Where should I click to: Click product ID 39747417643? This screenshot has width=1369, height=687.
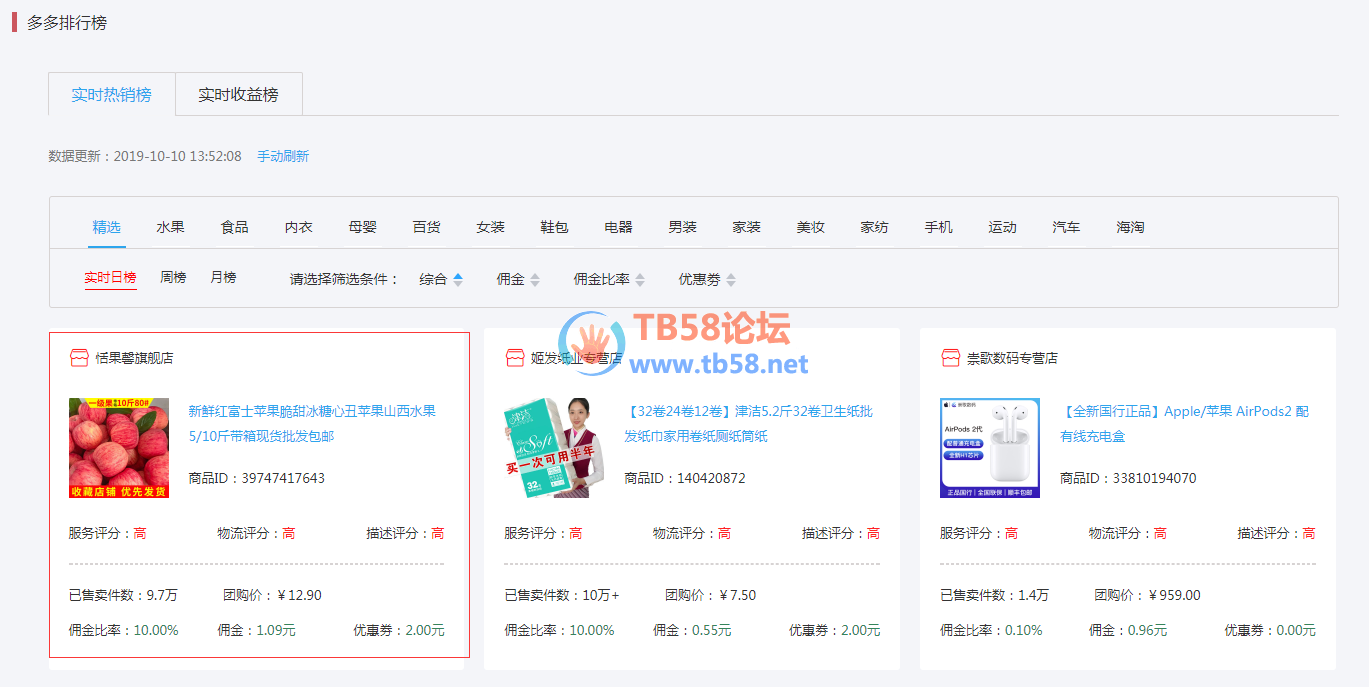283,479
